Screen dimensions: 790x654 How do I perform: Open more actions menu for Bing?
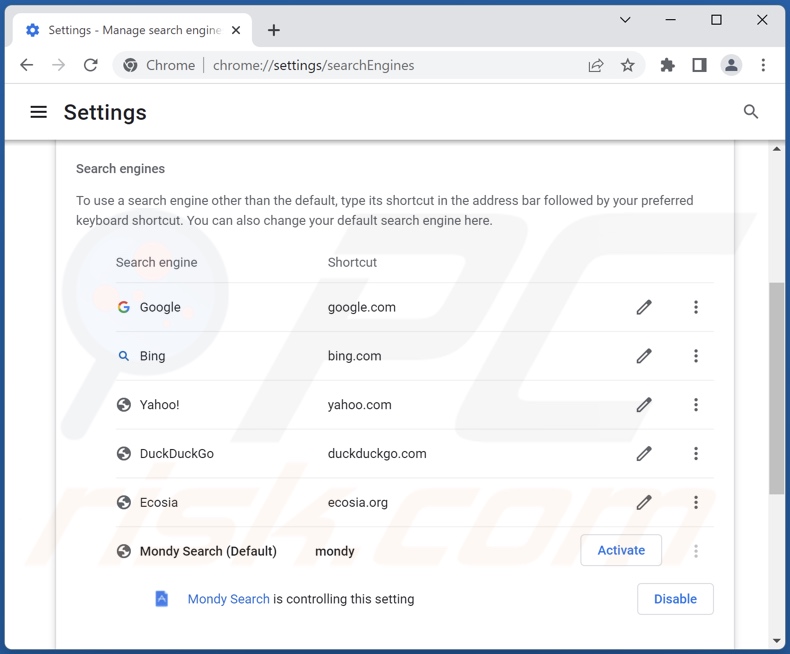(696, 356)
